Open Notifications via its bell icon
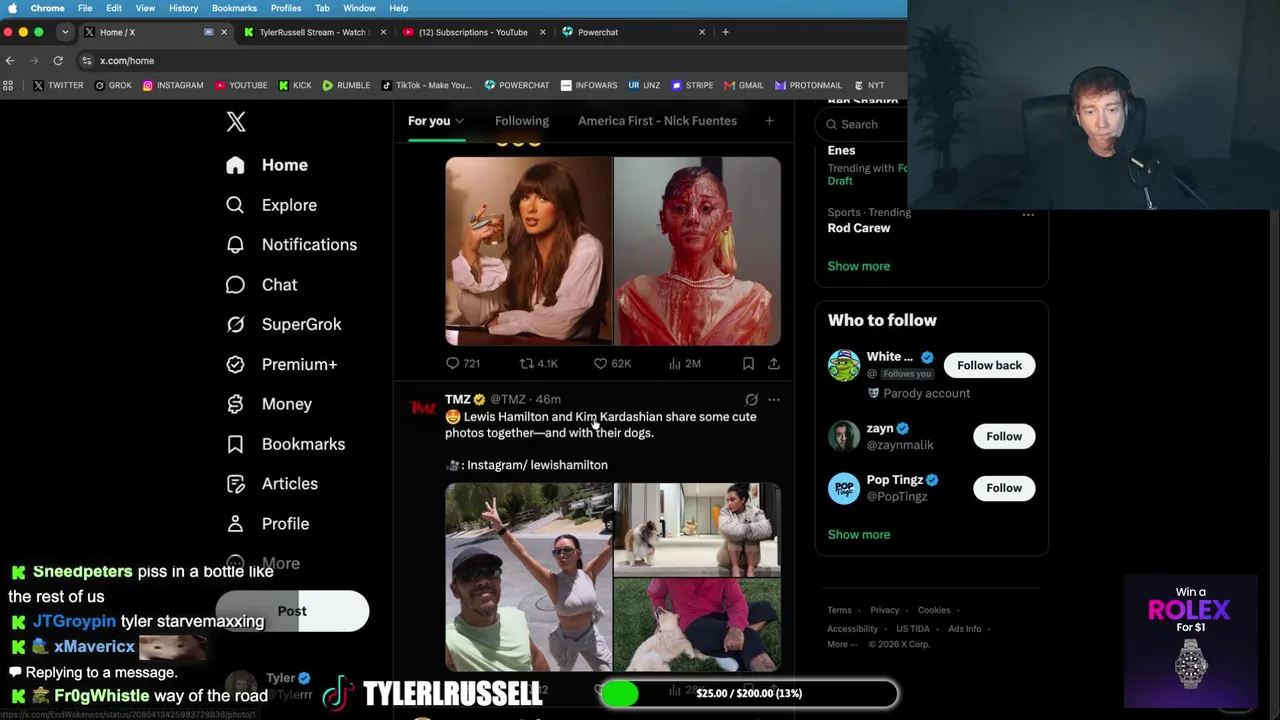This screenshot has height=720, width=1280. 235,245
